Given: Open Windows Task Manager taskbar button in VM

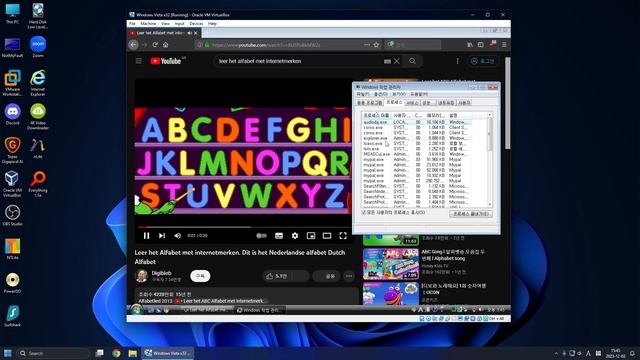Looking at the screenshot, I should click(x=259, y=310).
